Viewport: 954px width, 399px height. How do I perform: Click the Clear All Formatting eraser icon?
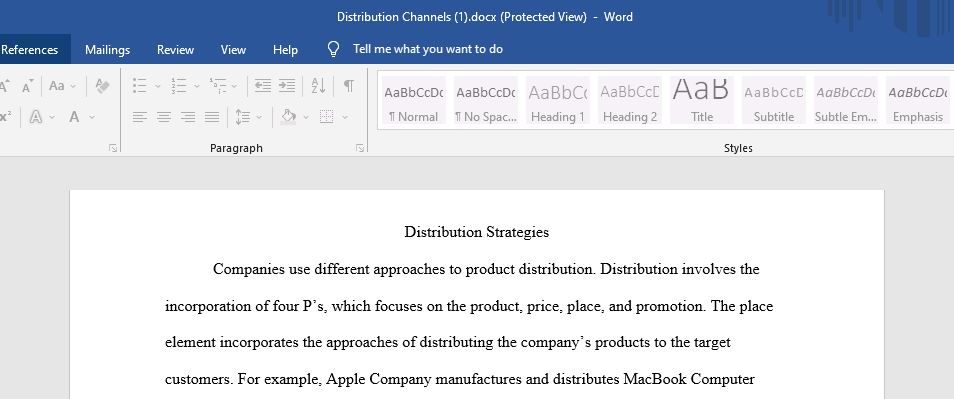pos(102,86)
